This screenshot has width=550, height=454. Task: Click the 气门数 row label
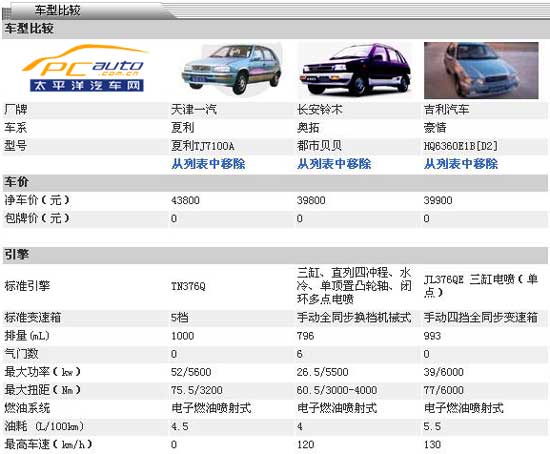[21, 354]
